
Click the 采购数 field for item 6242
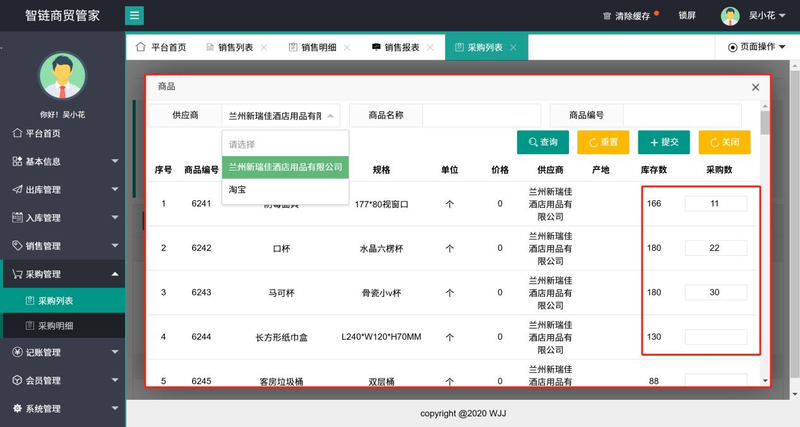(x=716, y=248)
